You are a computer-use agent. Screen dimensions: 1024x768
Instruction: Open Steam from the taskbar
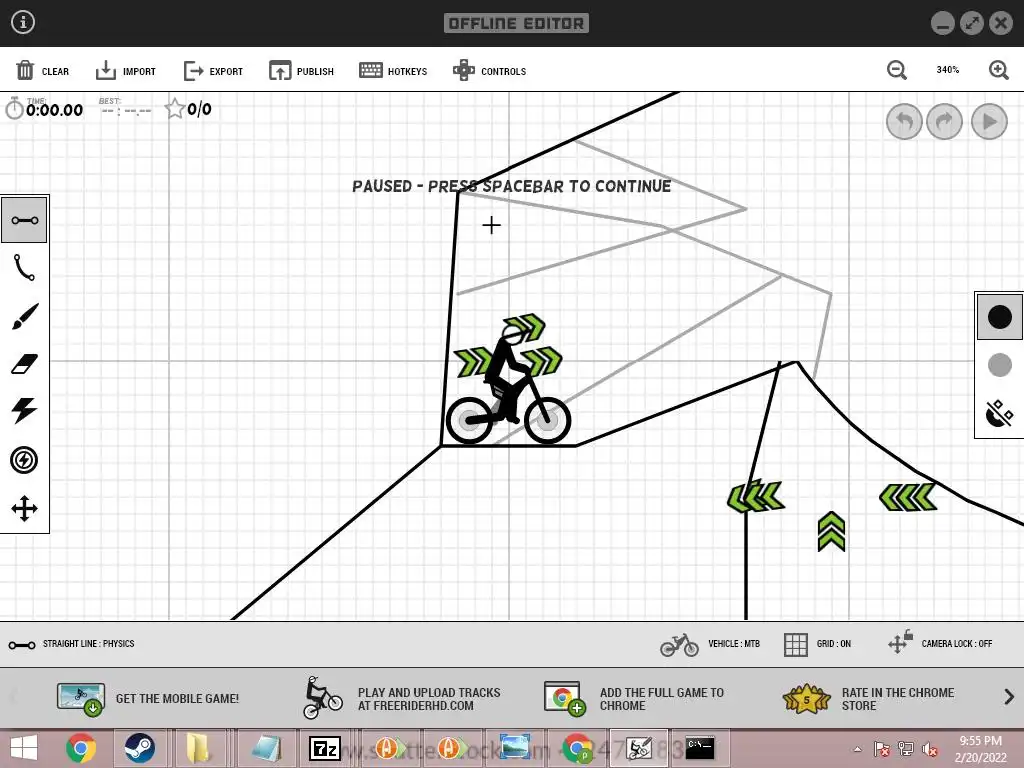140,748
